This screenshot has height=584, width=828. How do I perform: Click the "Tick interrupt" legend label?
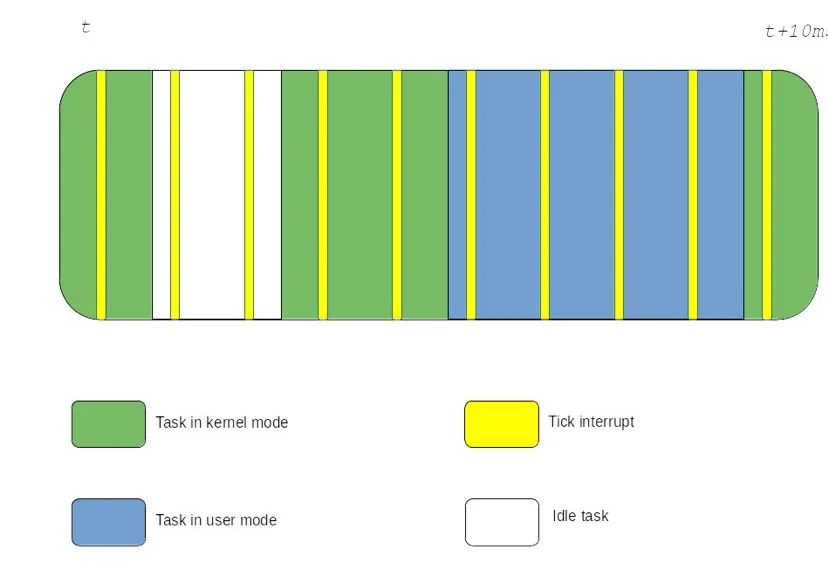click(590, 421)
